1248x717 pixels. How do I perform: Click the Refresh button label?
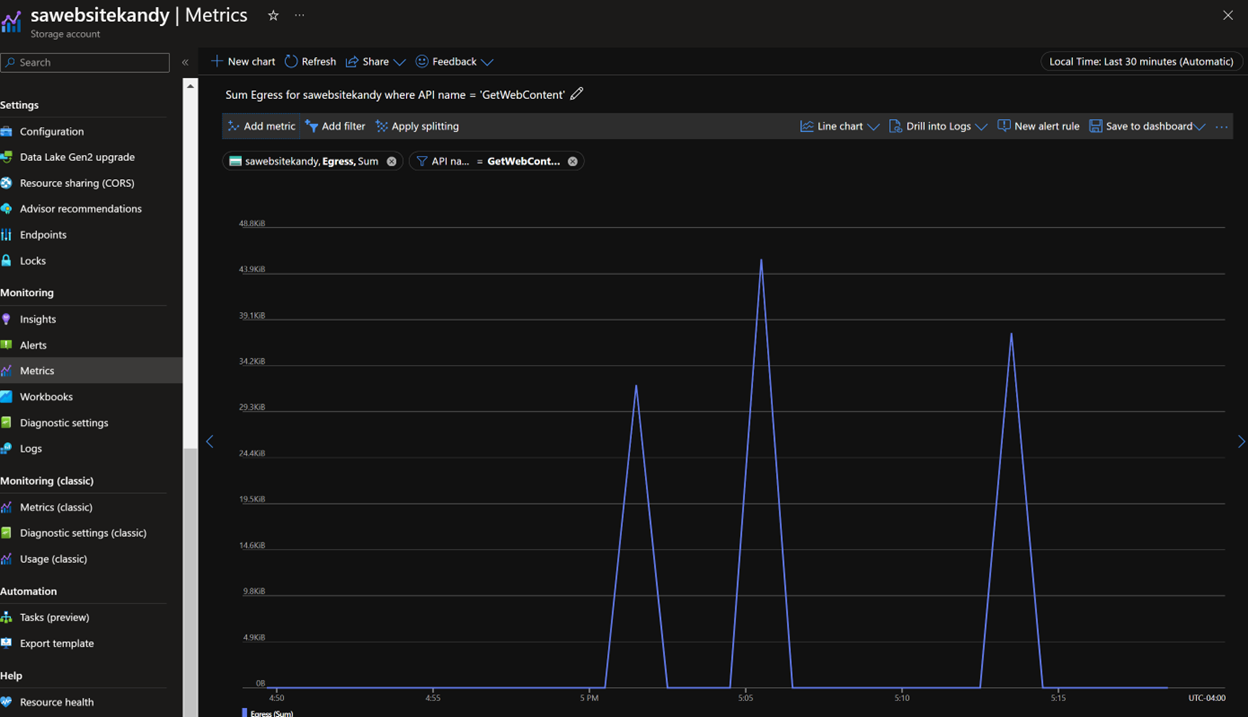[x=318, y=62]
